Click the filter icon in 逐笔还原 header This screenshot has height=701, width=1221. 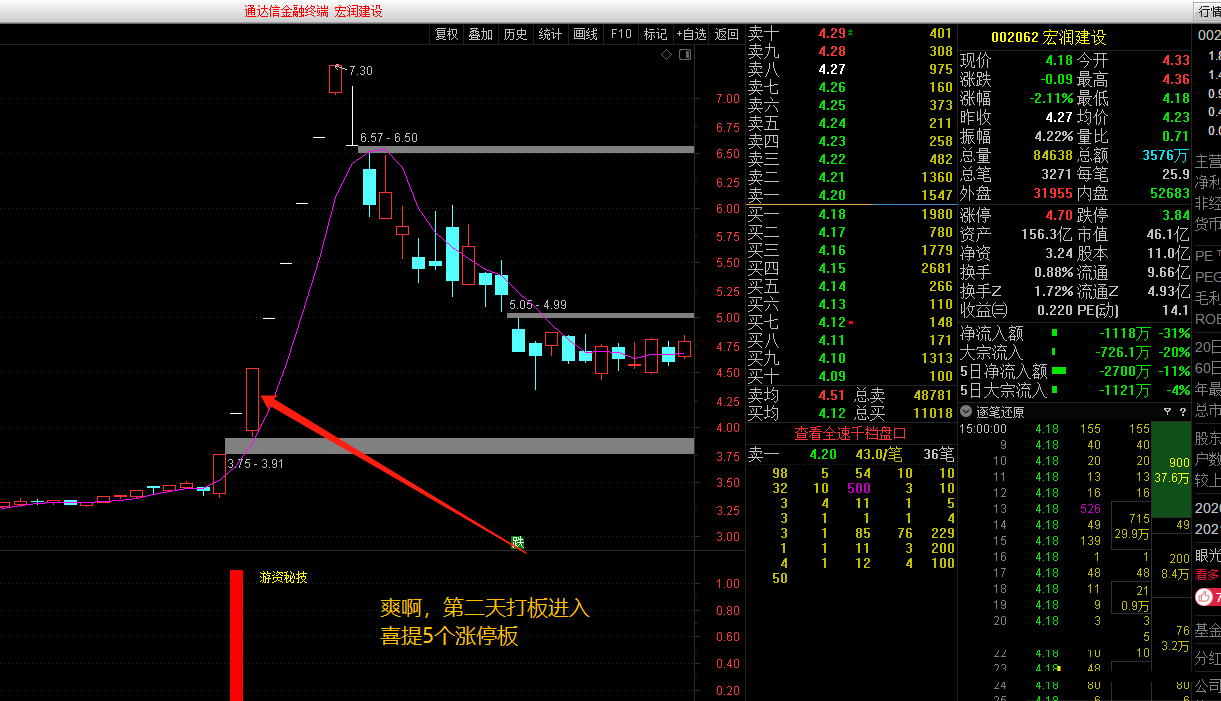coord(1167,412)
